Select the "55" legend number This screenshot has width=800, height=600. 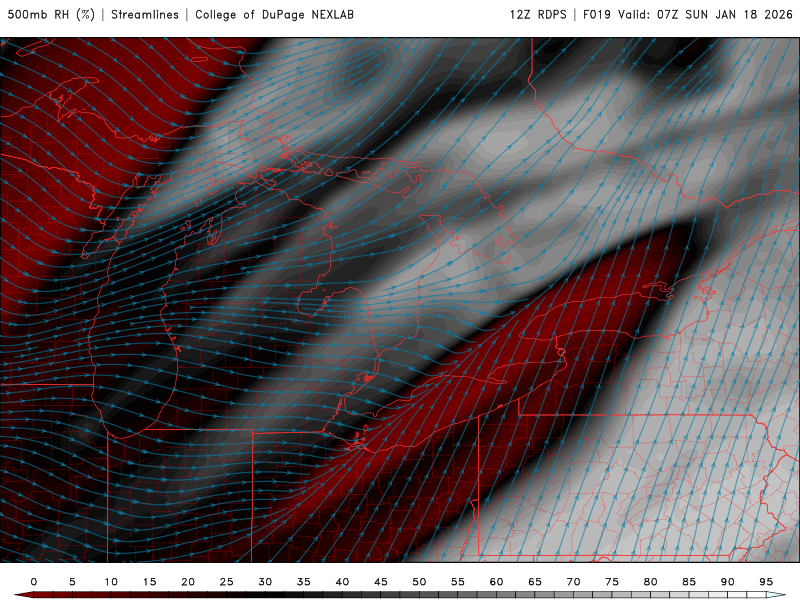[458, 582]
